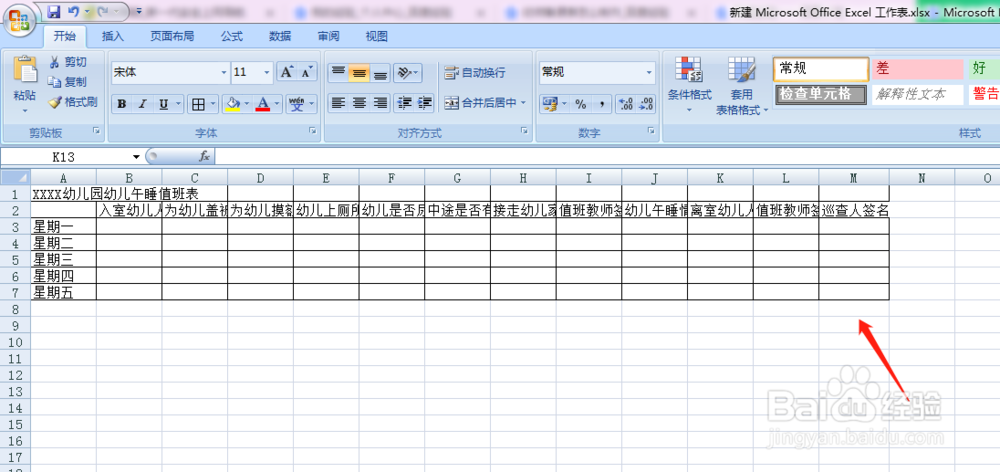Click the text orientation icon
The image size is (1000, 472).
coord(404,73)
